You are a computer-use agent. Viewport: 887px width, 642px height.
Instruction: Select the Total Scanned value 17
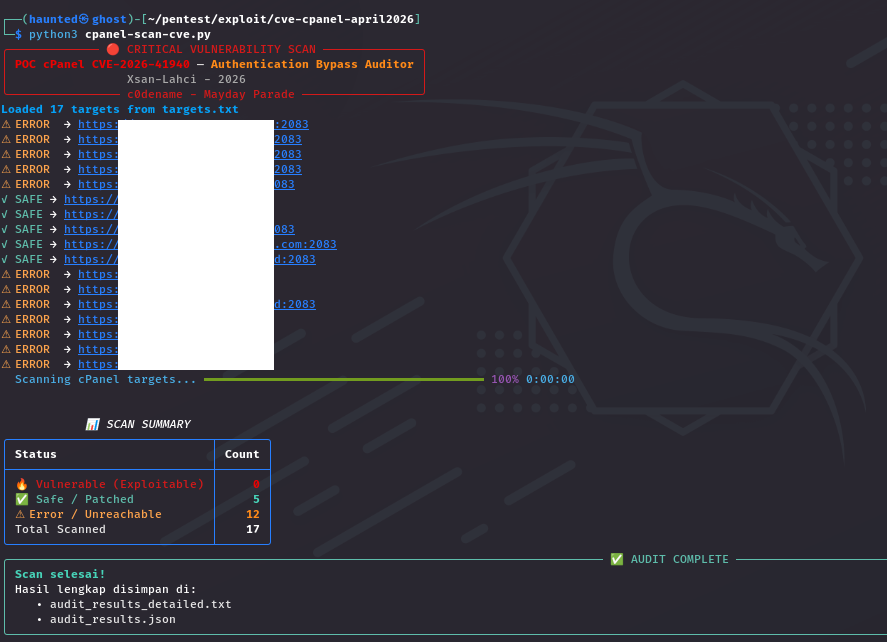click(x=253, y=529)
